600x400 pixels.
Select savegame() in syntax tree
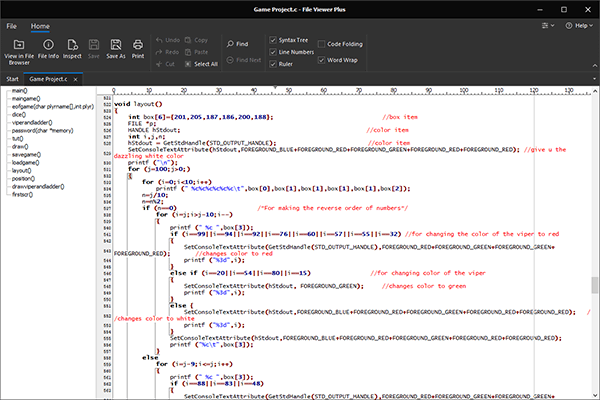pos(26,155)
